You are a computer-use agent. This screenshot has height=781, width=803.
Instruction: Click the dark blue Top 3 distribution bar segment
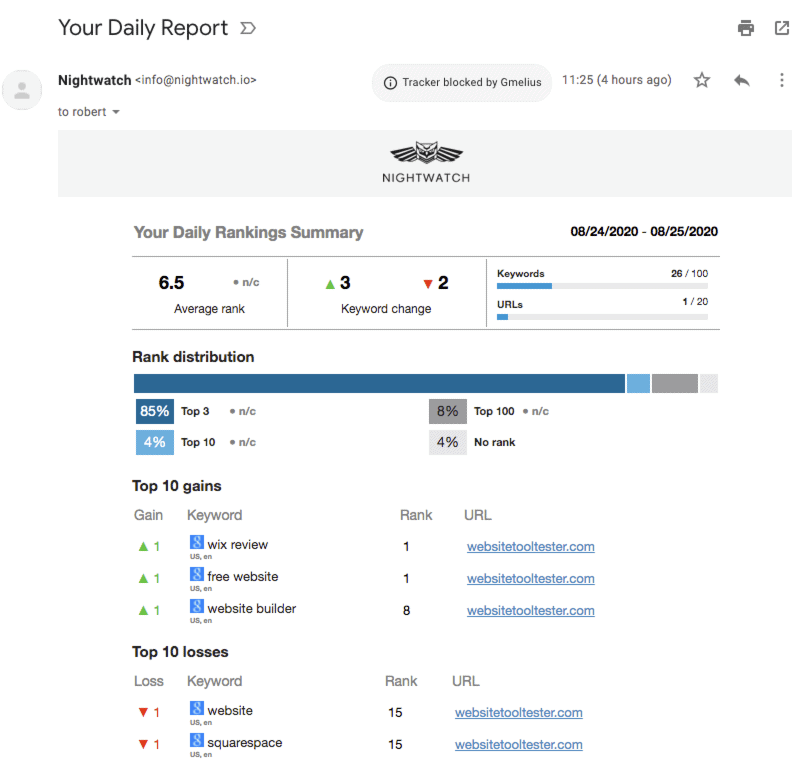click(x=379, y=384)
